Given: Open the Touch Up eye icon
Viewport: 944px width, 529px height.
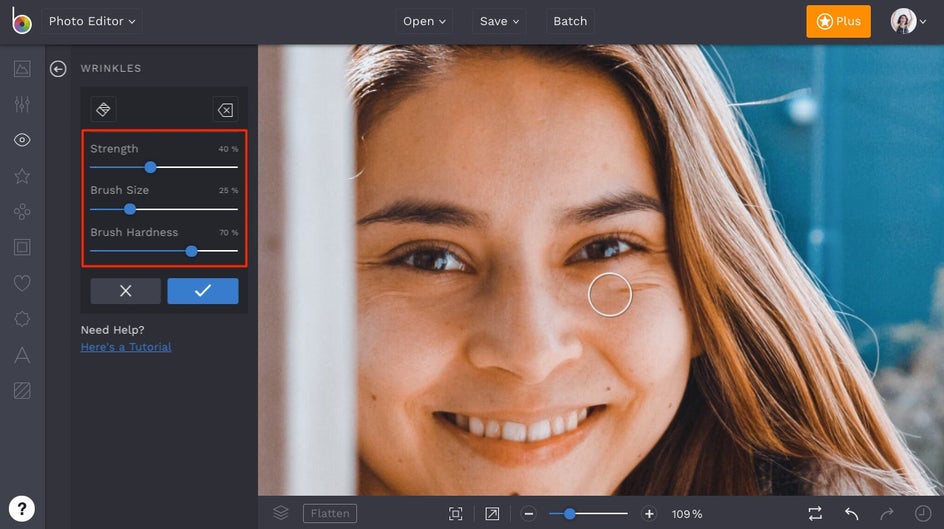Looking at the screenshot, I should pos(22,140).
